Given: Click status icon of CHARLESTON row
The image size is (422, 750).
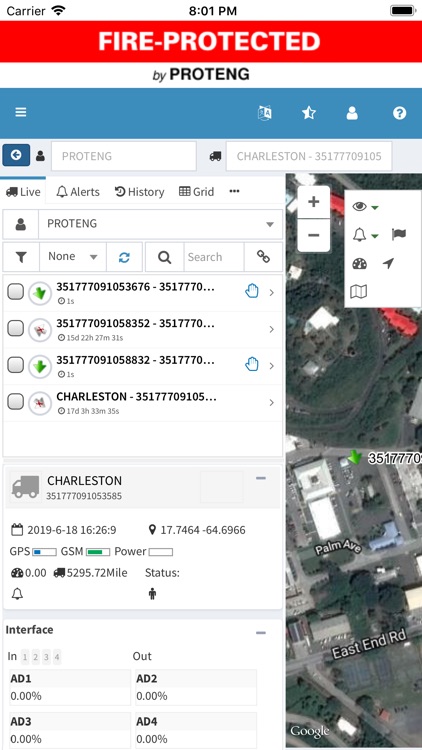Looking at the screenshot, I should coord(40,403).
